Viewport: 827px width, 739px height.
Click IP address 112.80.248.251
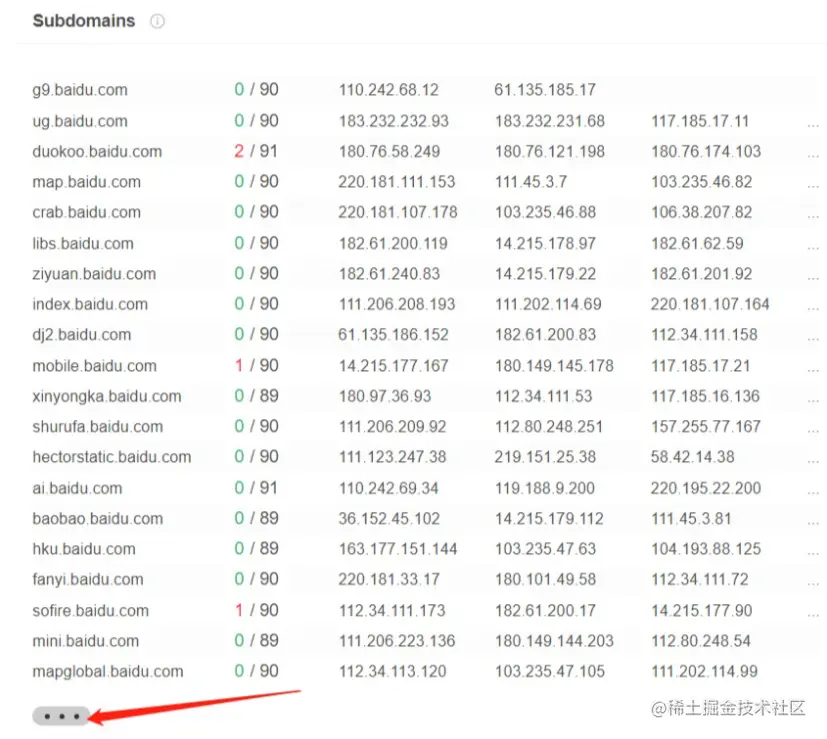pos(549,426)
